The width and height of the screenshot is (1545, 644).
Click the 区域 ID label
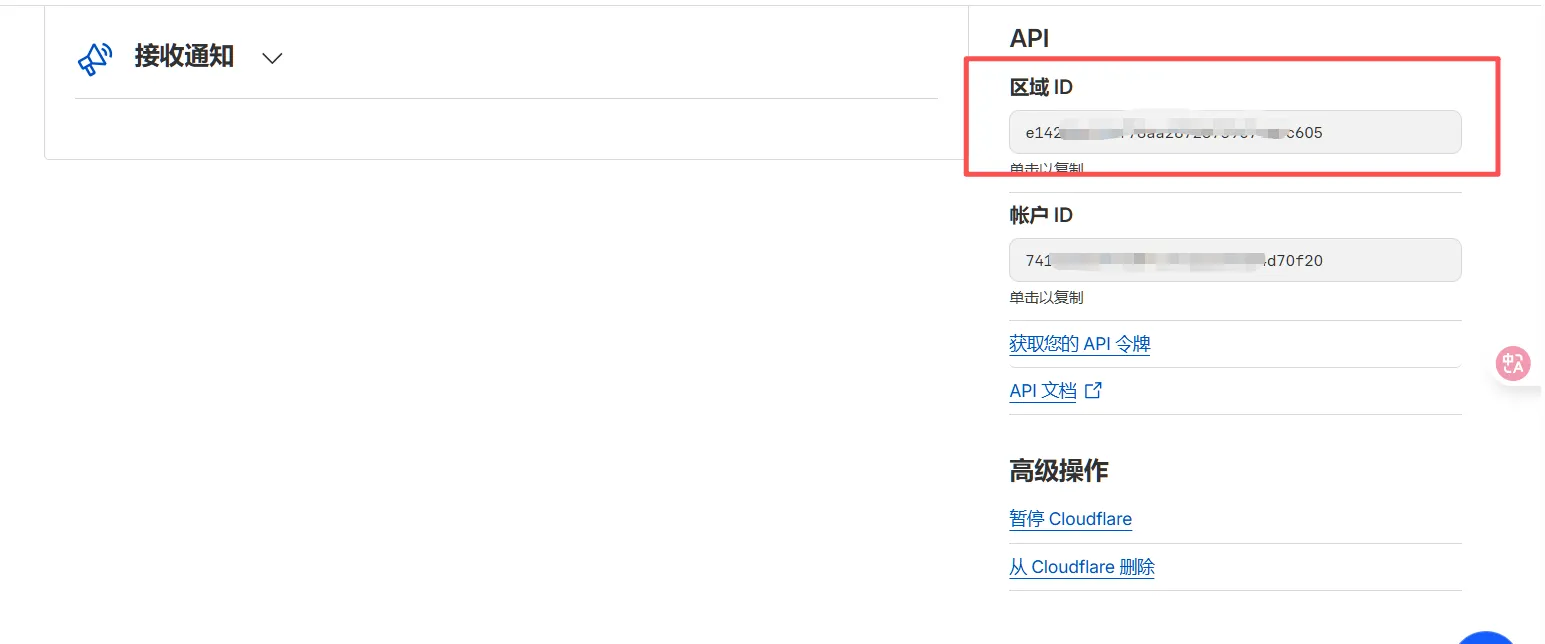tap(1041, 88)
